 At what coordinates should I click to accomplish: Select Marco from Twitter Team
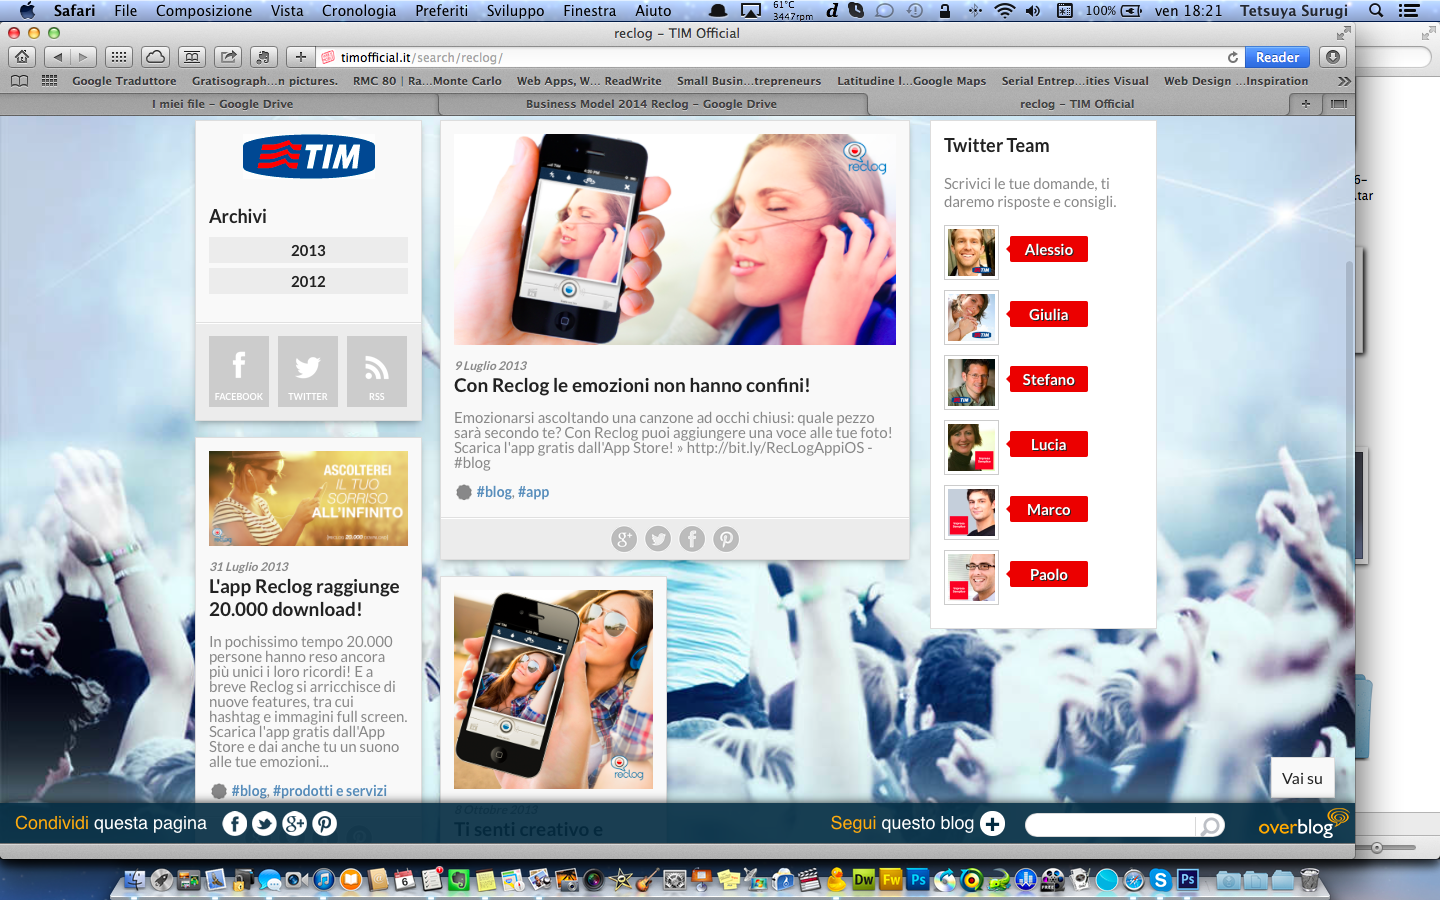point(1048,510)
